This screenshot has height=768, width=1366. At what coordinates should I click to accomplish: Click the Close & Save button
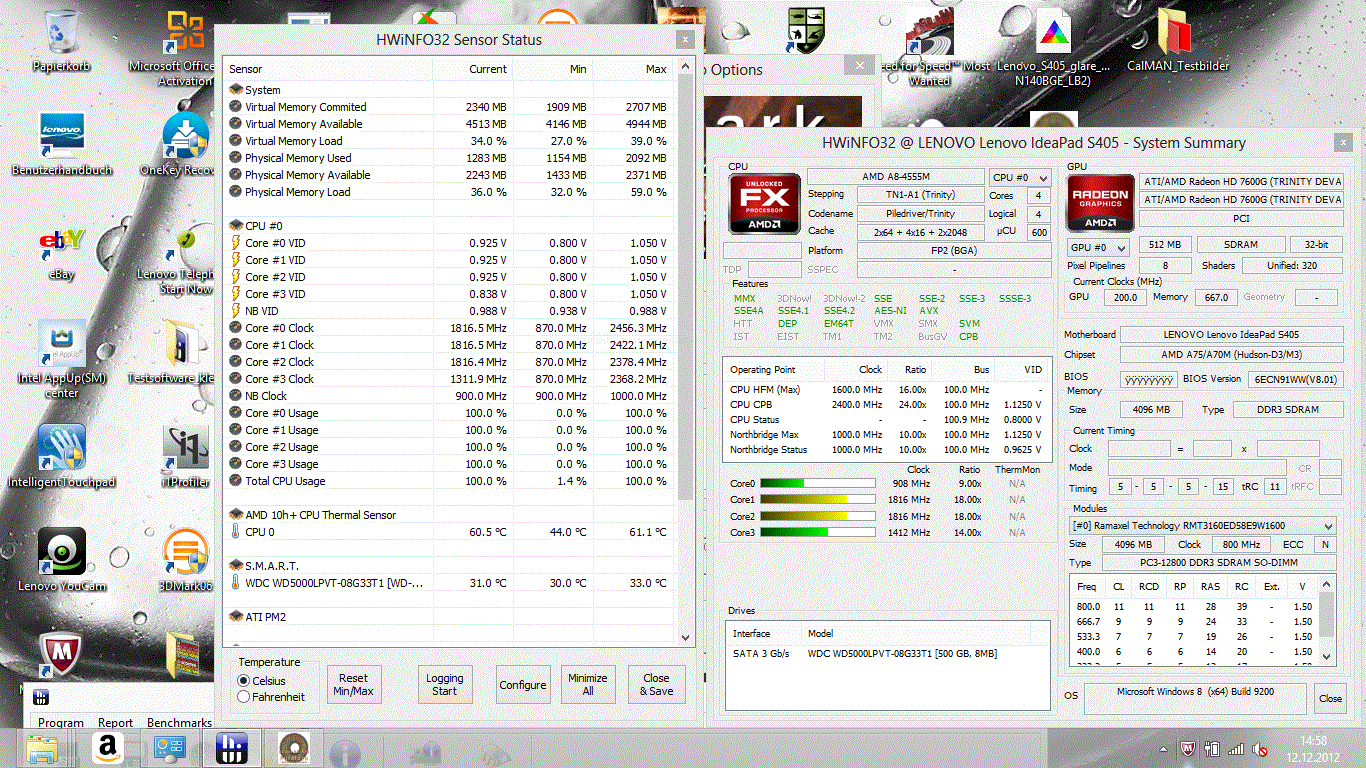pos(657,685)
